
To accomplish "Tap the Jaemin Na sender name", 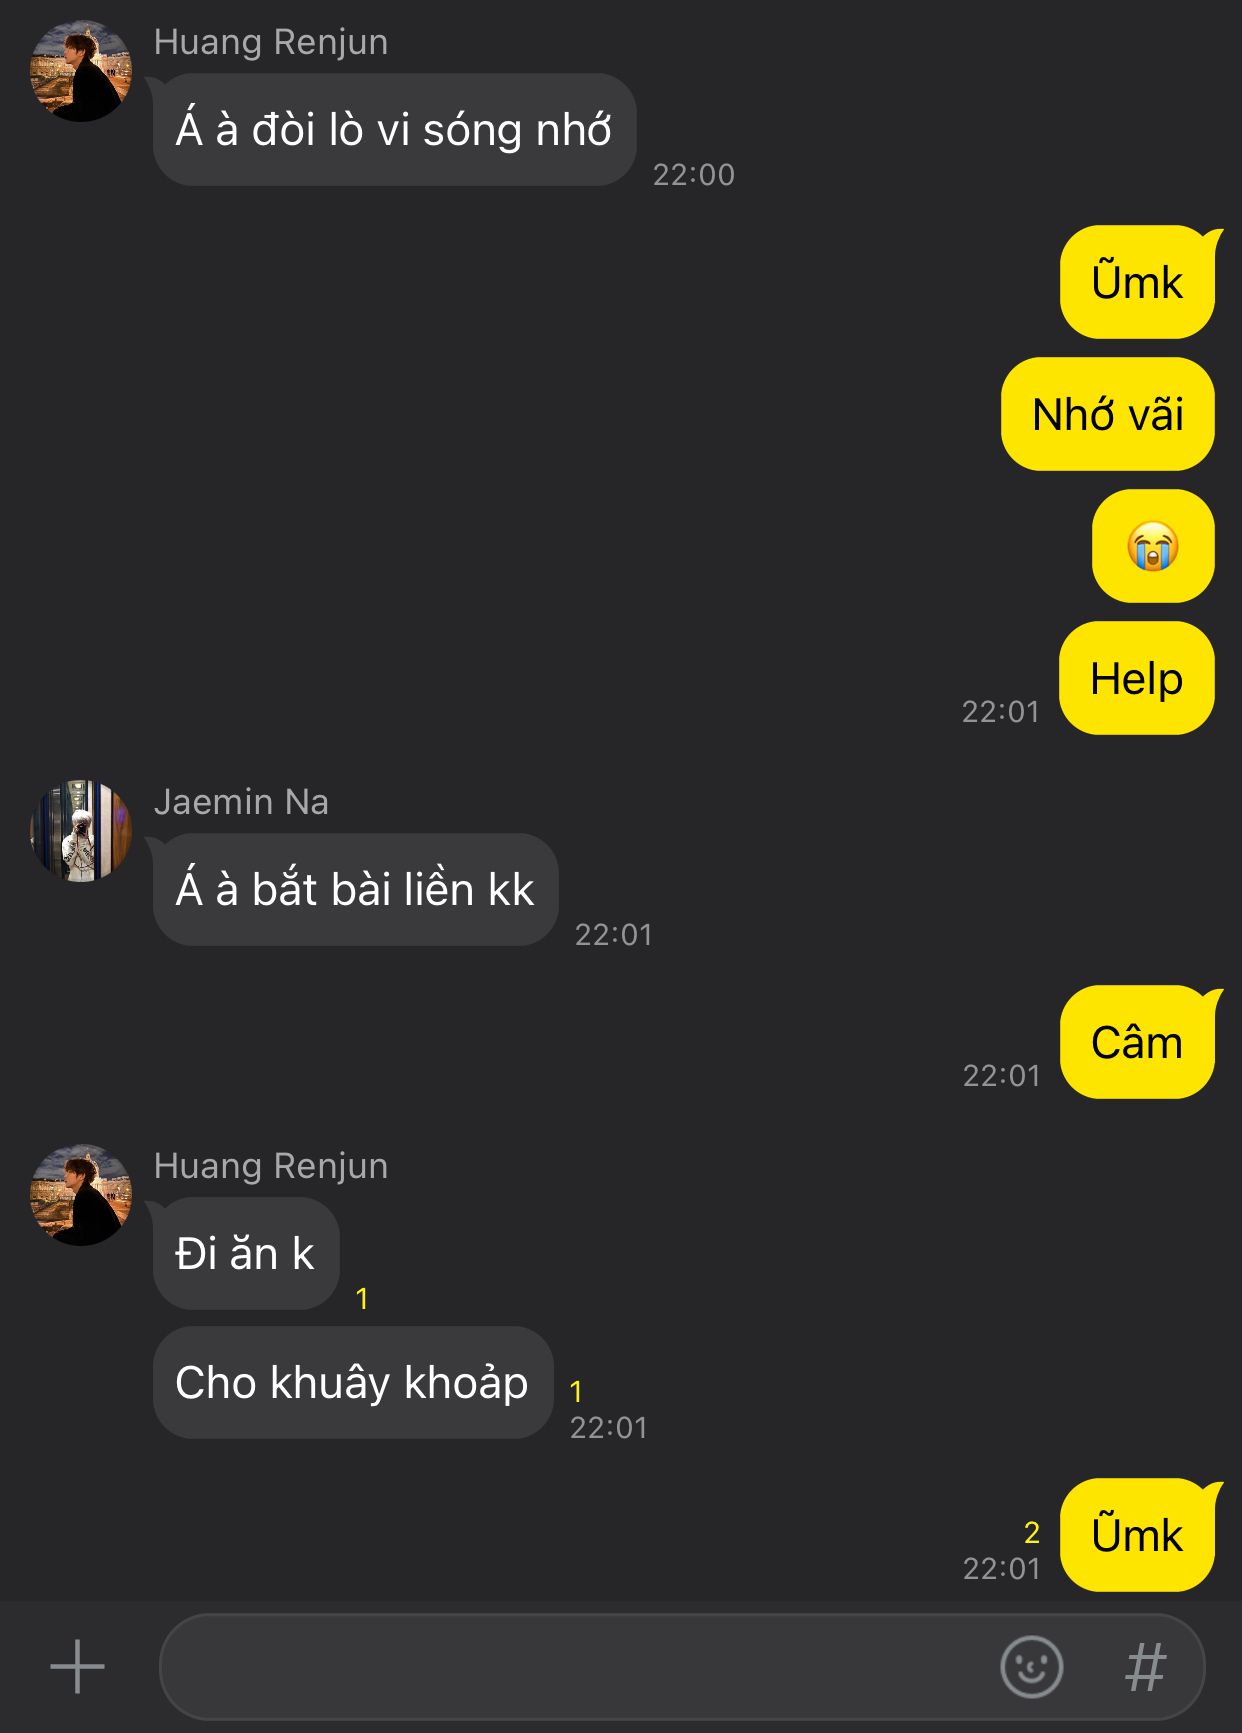I will coord(241,802).
